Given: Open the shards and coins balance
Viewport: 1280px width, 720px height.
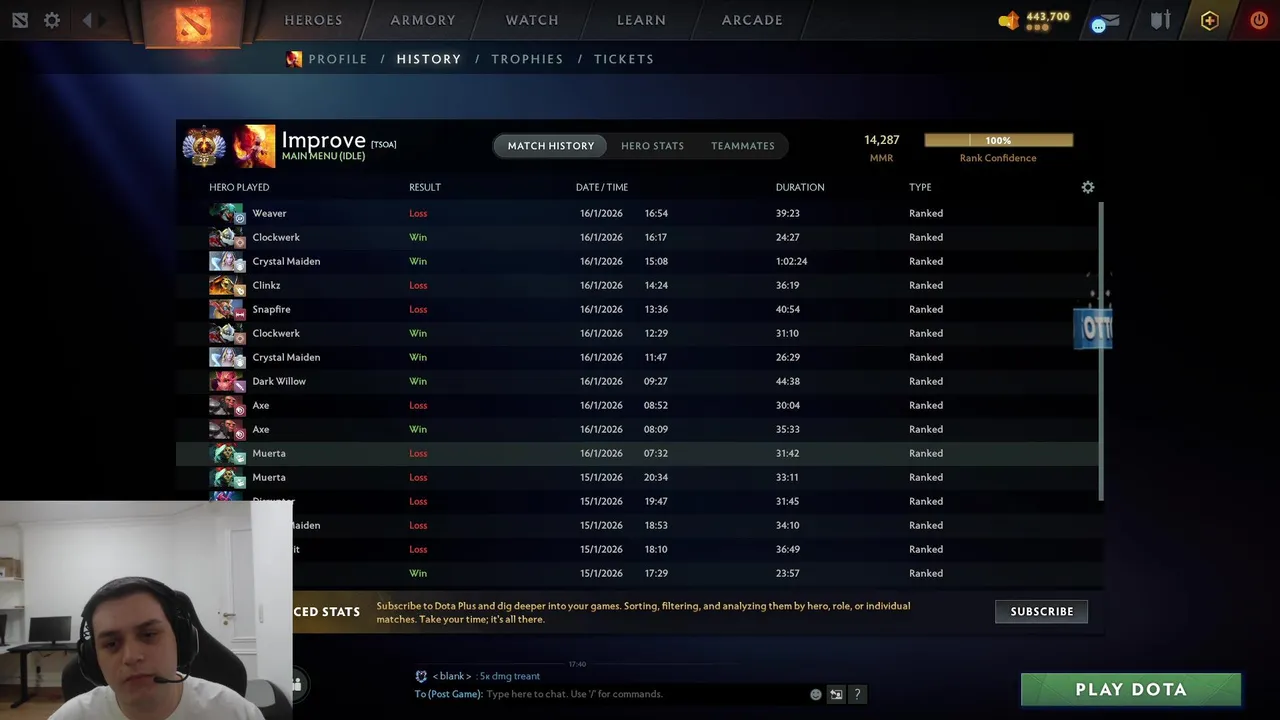Looking at the screenshot, I should click(1035, 20).
